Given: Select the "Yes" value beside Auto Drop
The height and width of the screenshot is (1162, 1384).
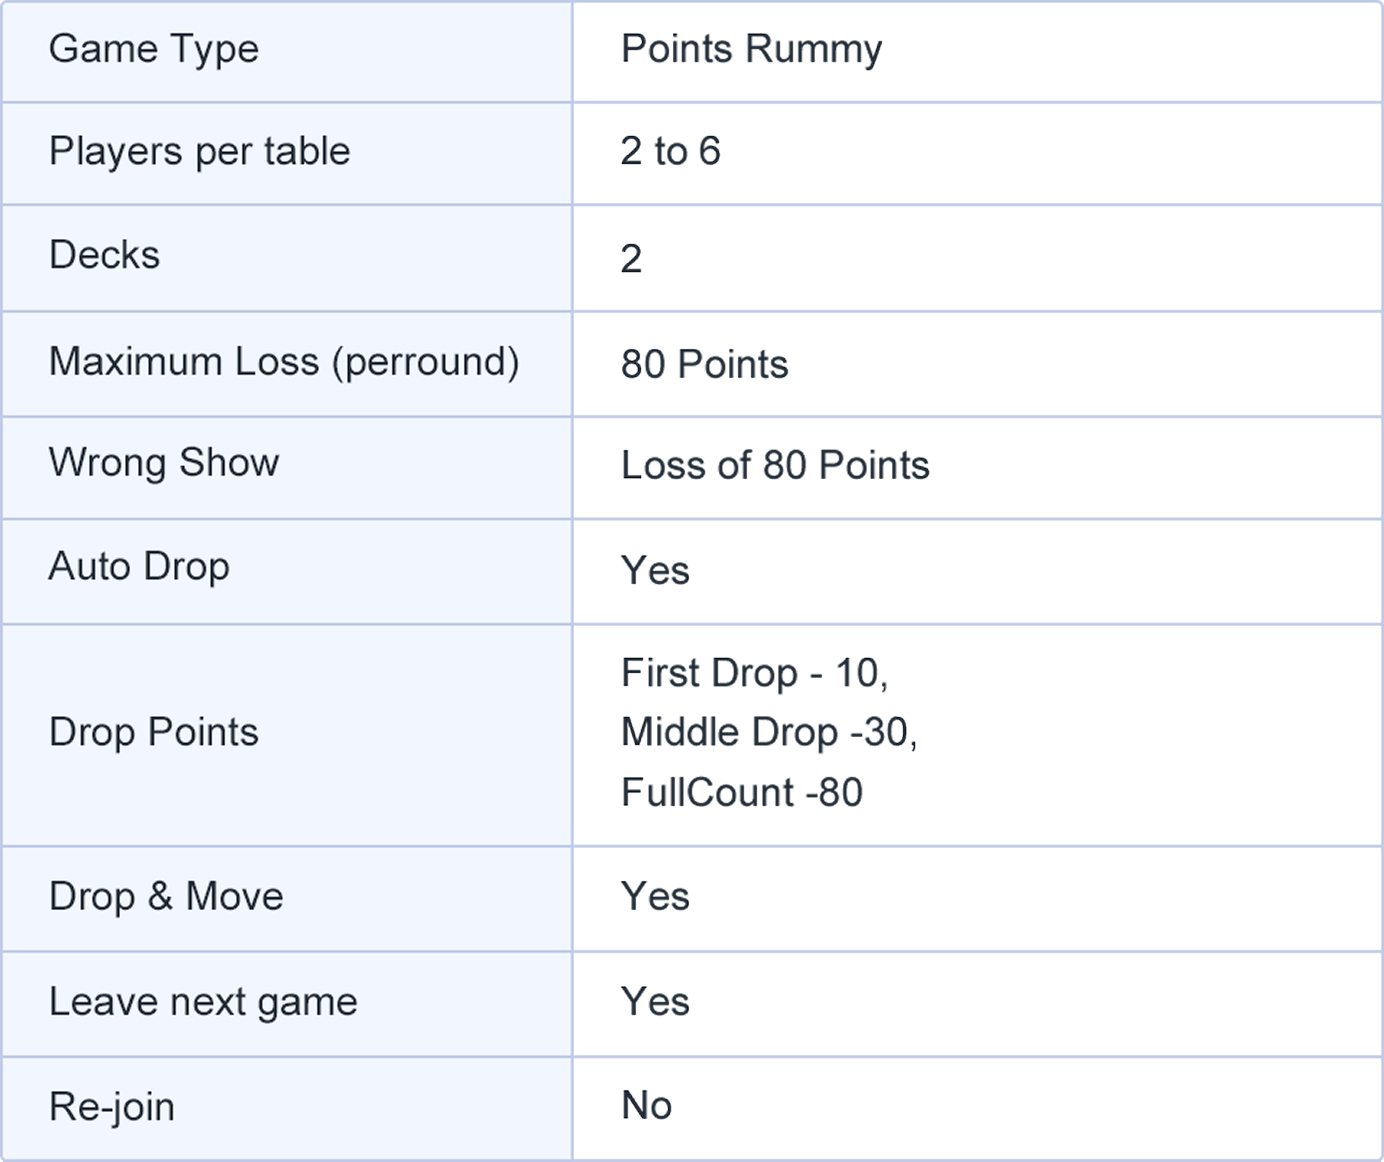Looking at the screenshot, I should 655,571.
